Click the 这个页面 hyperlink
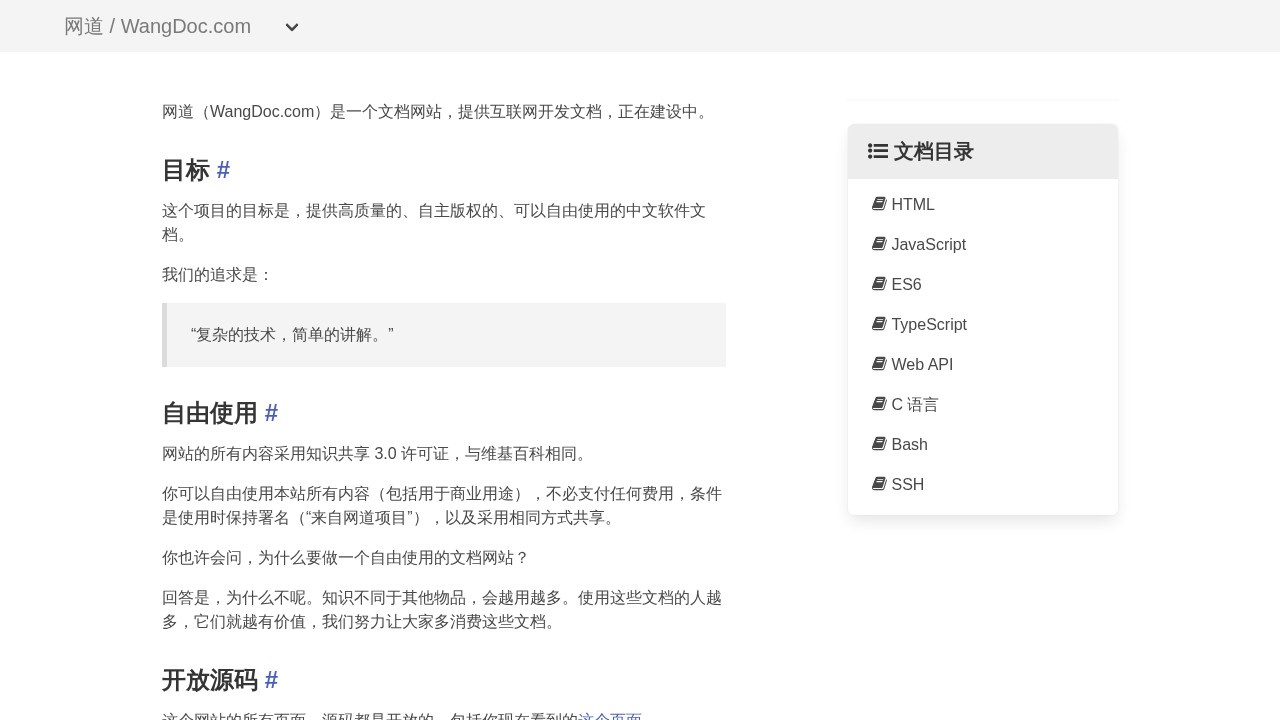 click(x=611, y=717)
